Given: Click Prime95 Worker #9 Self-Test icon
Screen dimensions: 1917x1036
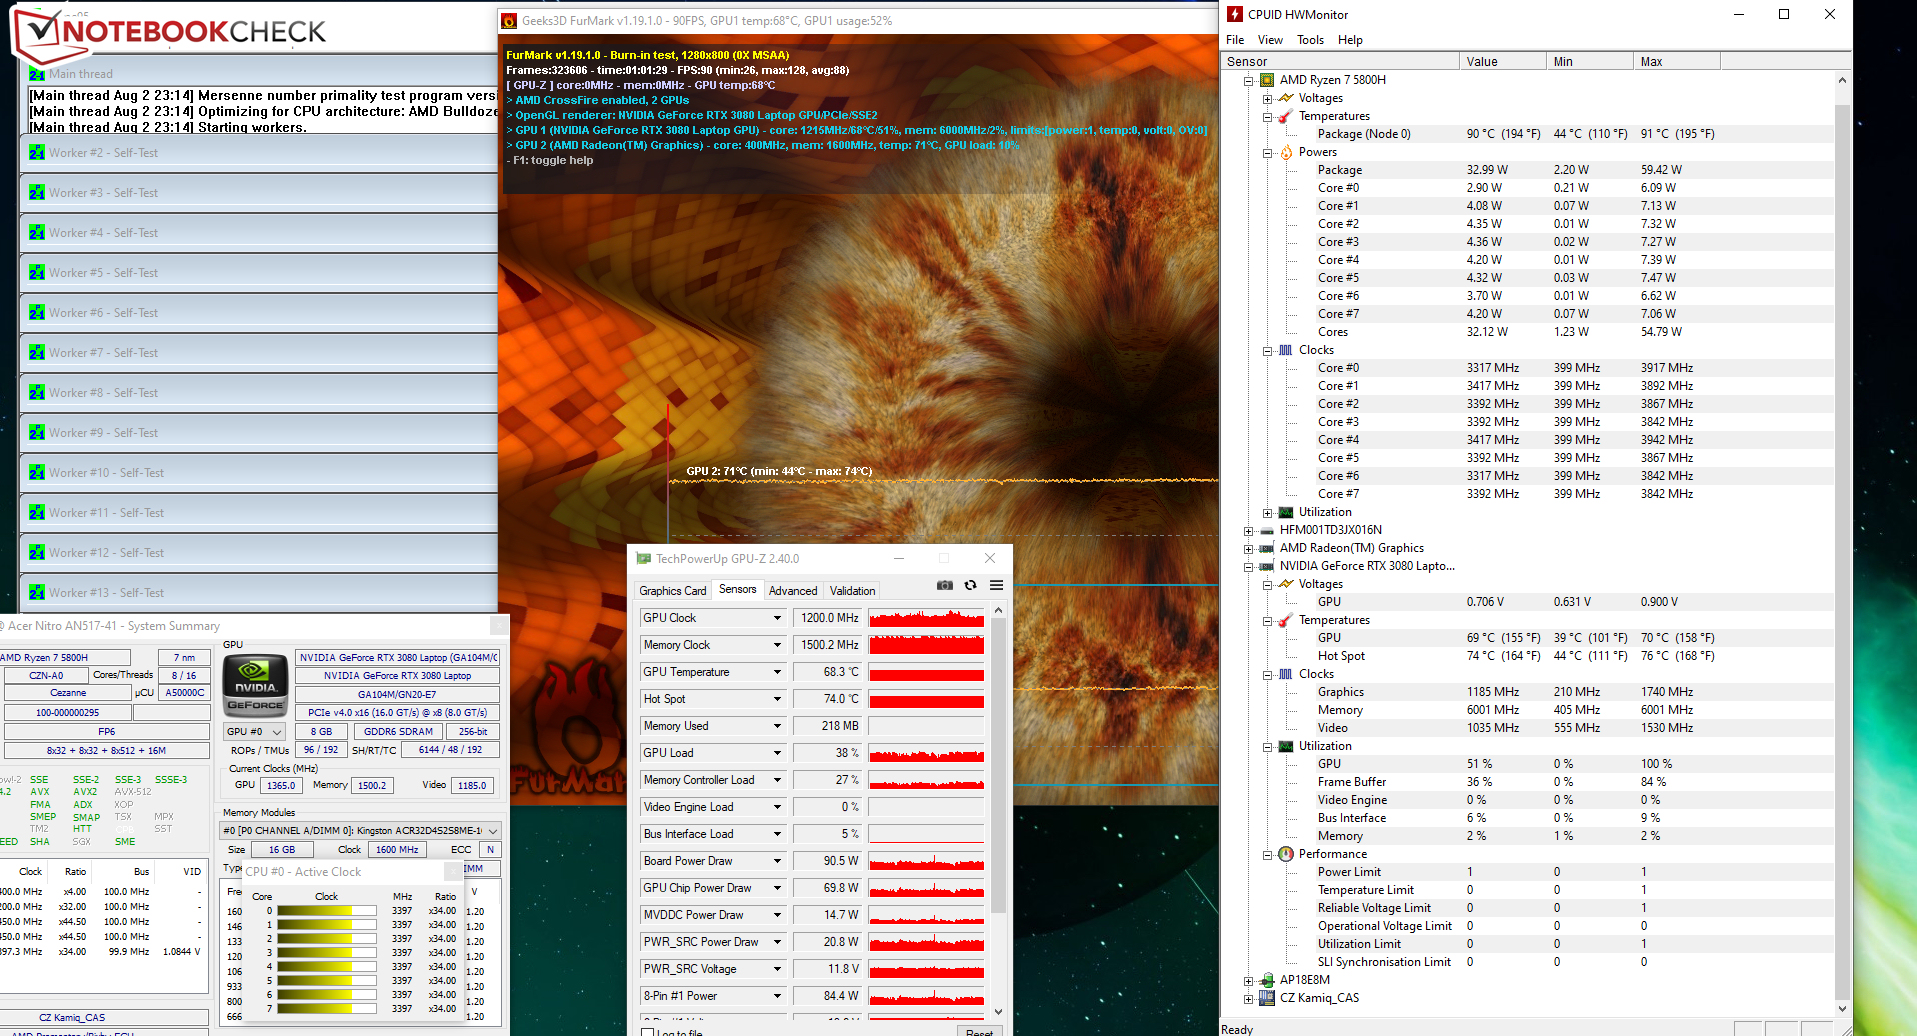Looking at the screenshot, I should click(x=37, y=433).
